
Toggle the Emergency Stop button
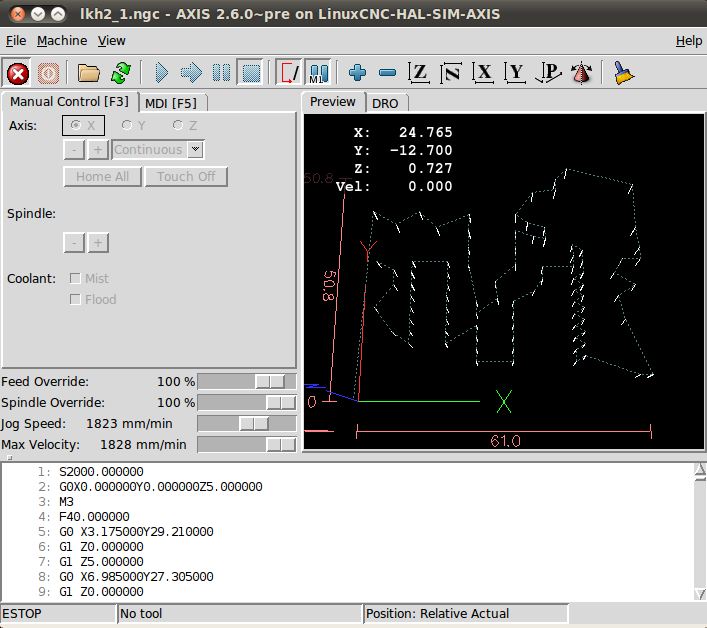pyautogui.click(x=17, y=73)
